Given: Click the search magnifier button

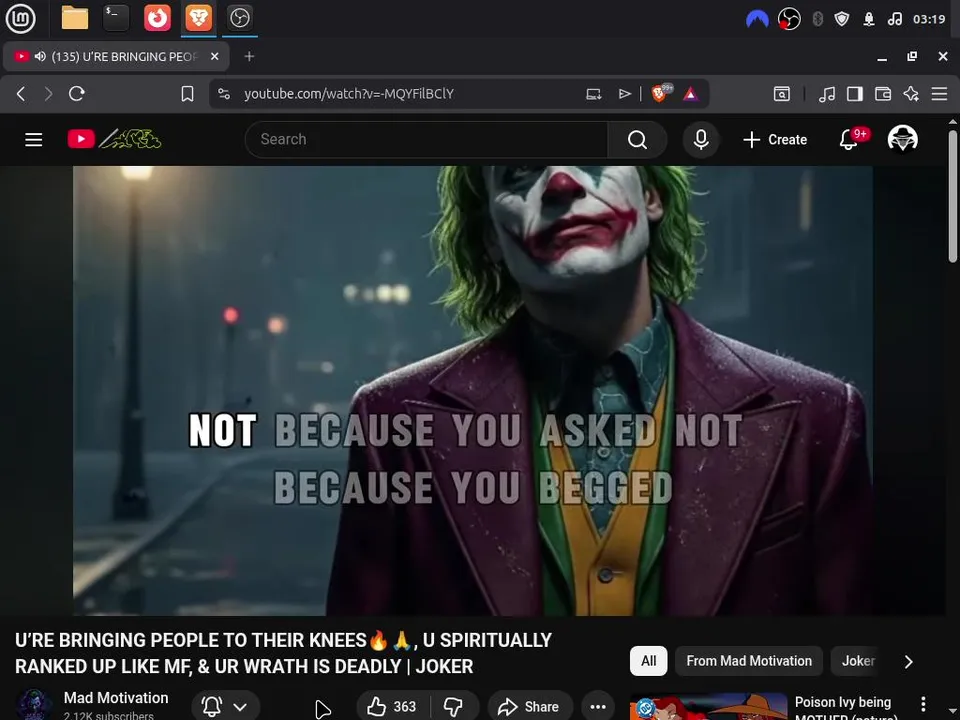Looking at the screenshot, I should [637, 140].
